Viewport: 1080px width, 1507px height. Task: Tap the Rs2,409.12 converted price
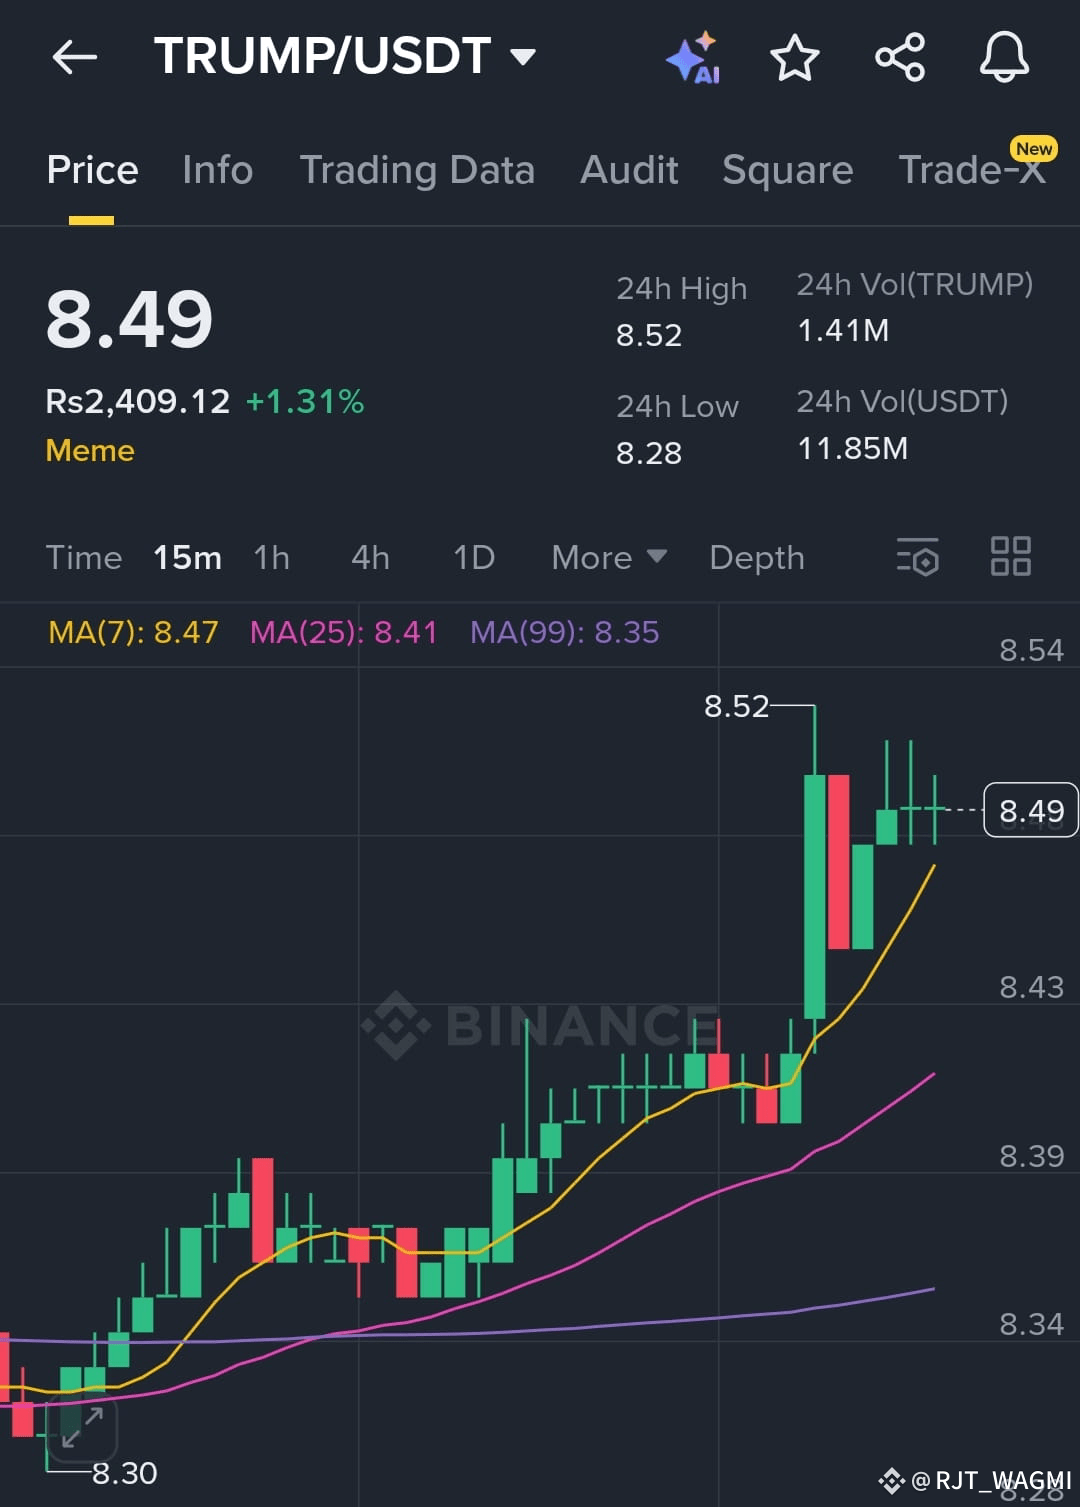(x=138, y=402)
